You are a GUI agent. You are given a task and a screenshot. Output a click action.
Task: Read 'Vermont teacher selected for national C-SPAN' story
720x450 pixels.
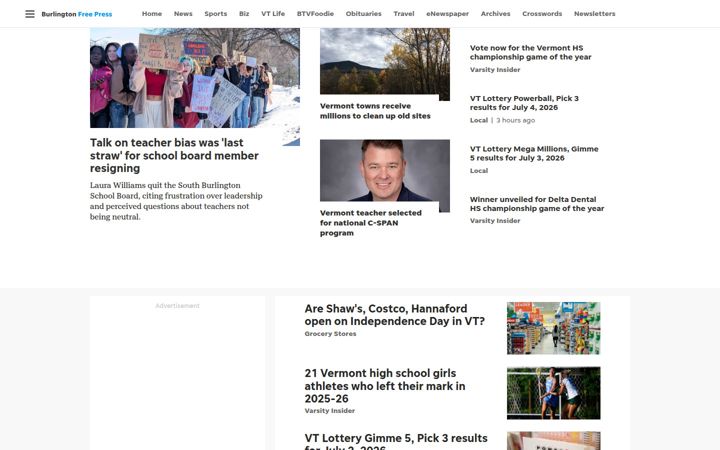(371, 223)
